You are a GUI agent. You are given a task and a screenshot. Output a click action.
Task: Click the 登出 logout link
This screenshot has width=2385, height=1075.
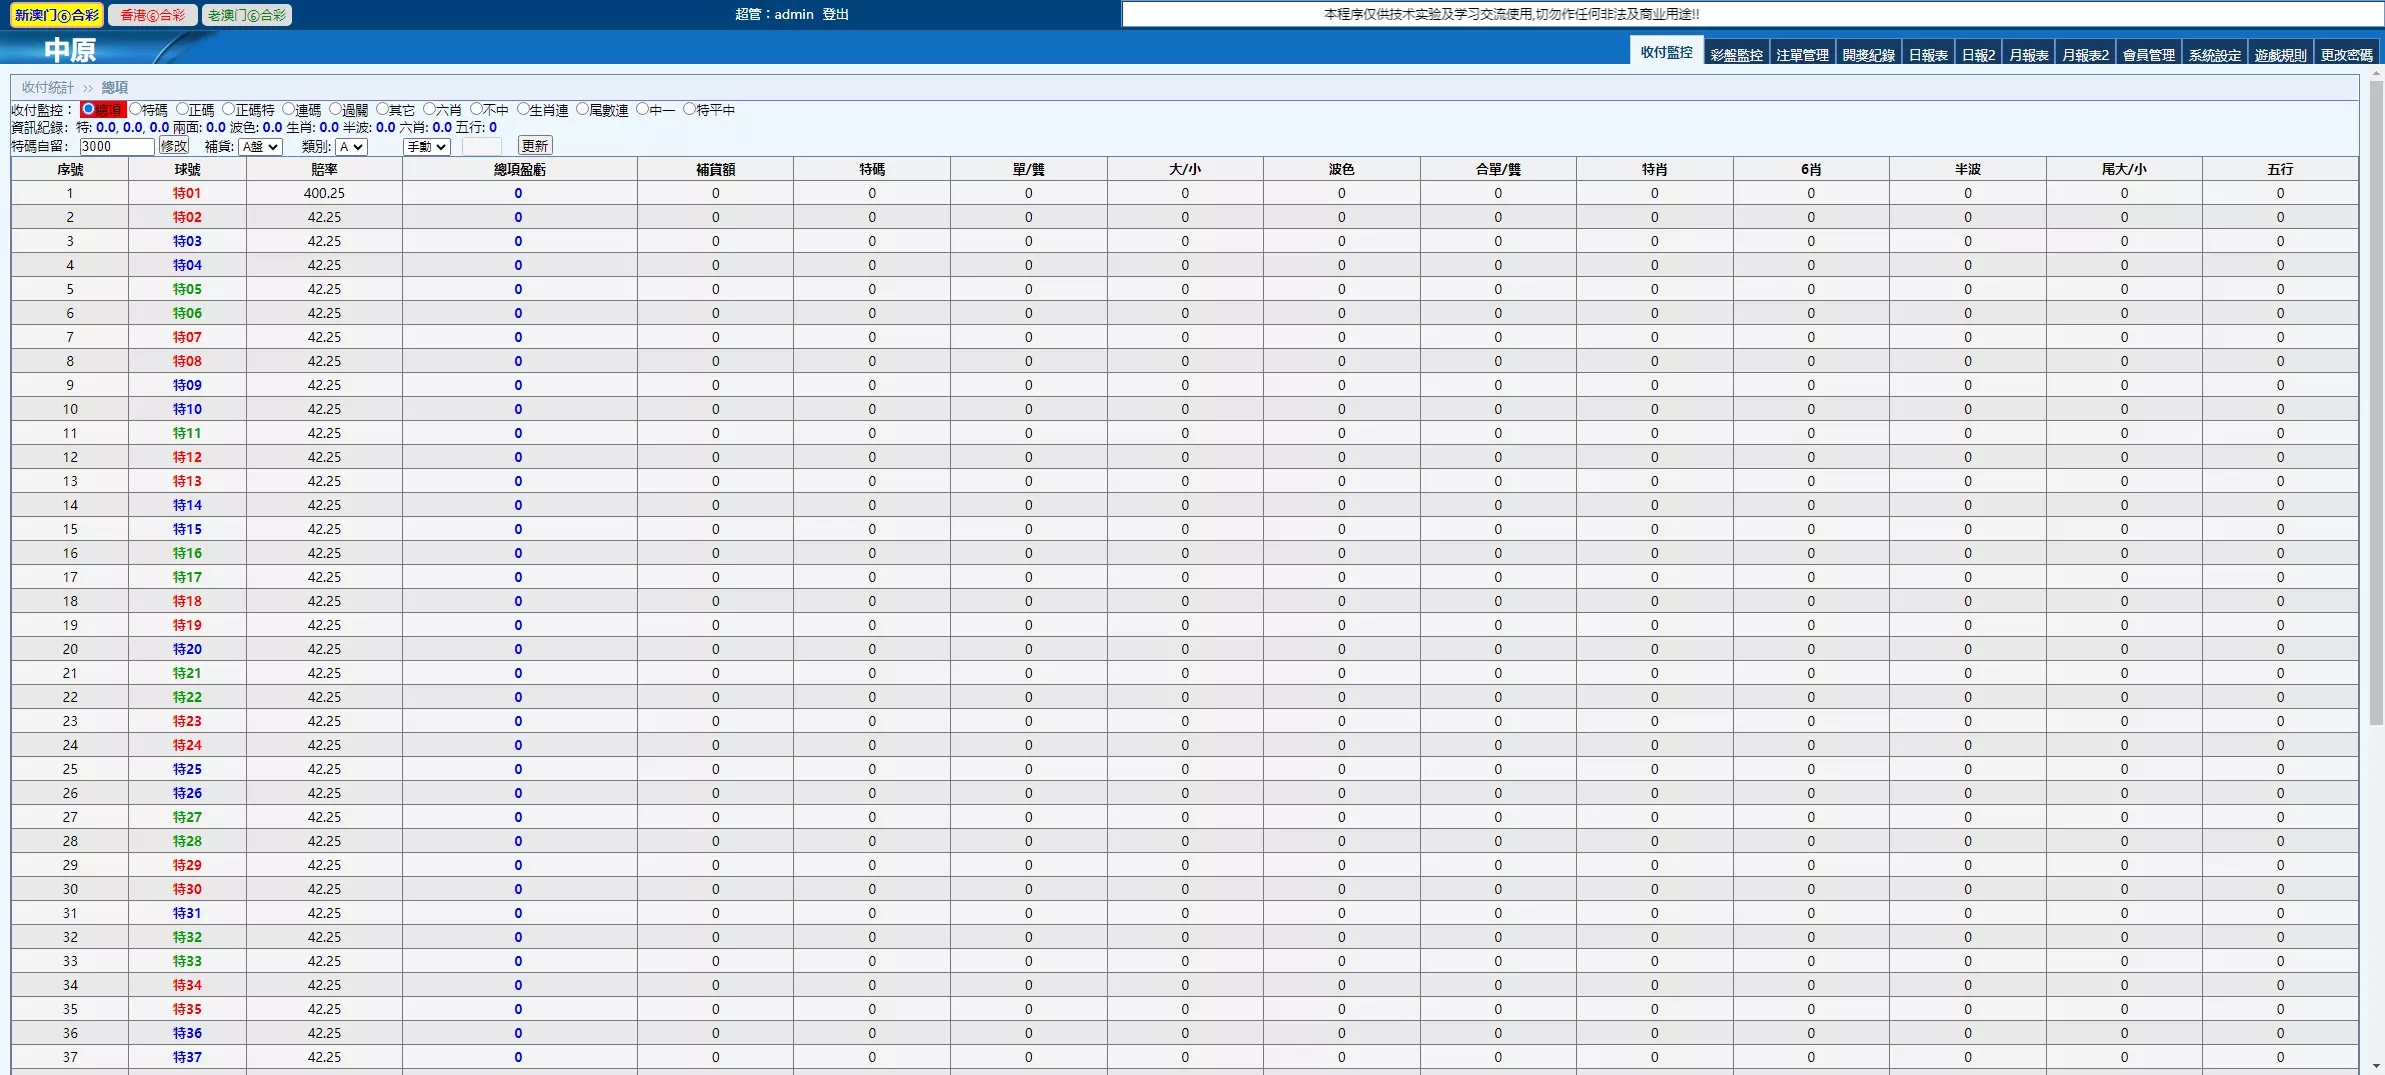(x=835, y=14)
